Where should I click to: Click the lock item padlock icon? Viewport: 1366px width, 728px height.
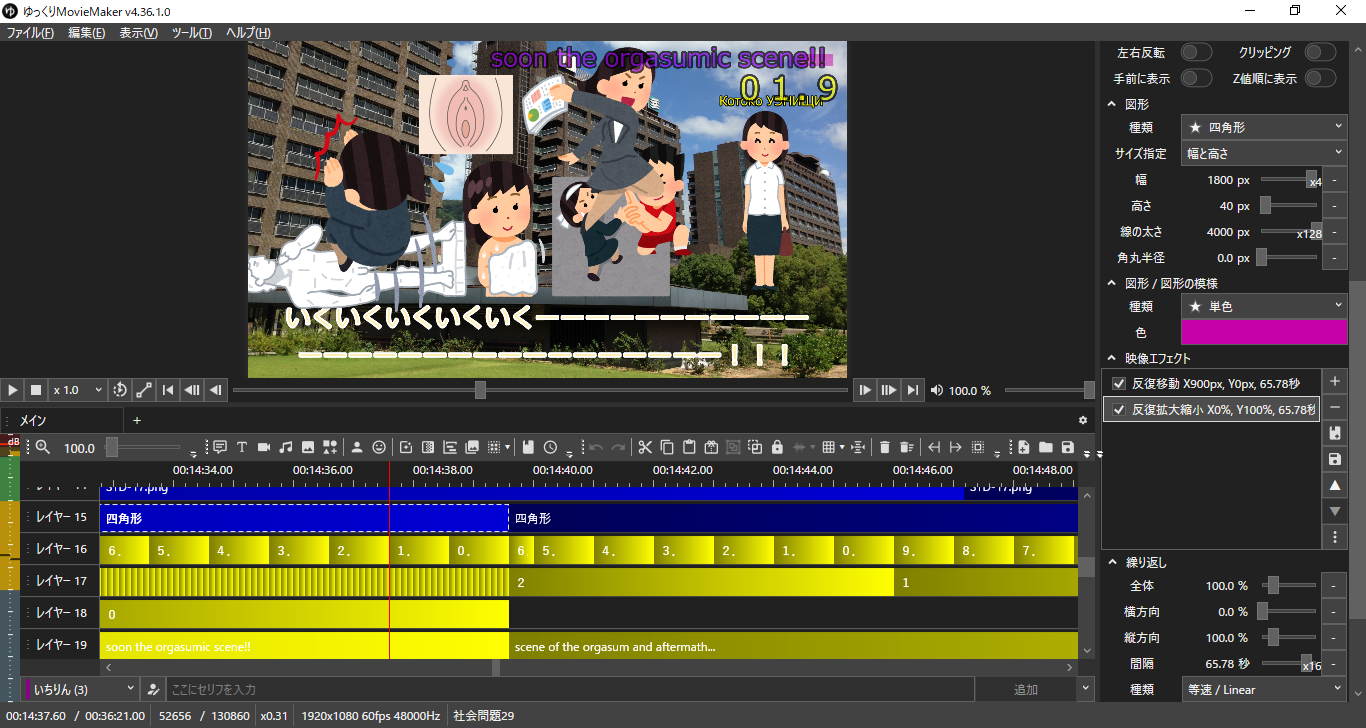[777, 447]
